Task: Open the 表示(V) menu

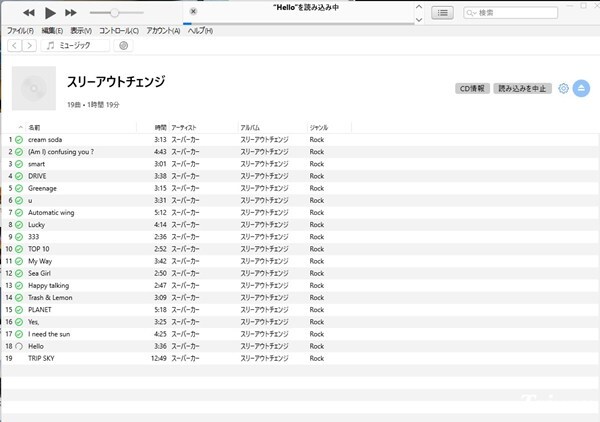Action: (81, 31)
